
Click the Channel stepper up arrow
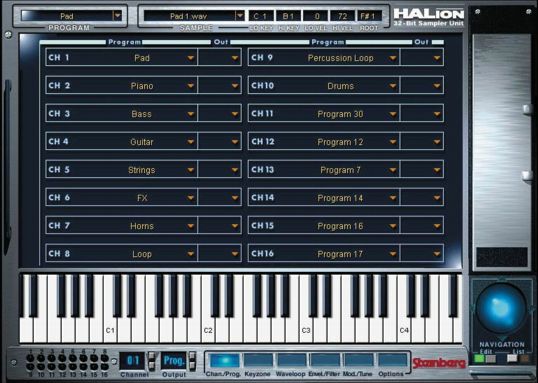151,356
